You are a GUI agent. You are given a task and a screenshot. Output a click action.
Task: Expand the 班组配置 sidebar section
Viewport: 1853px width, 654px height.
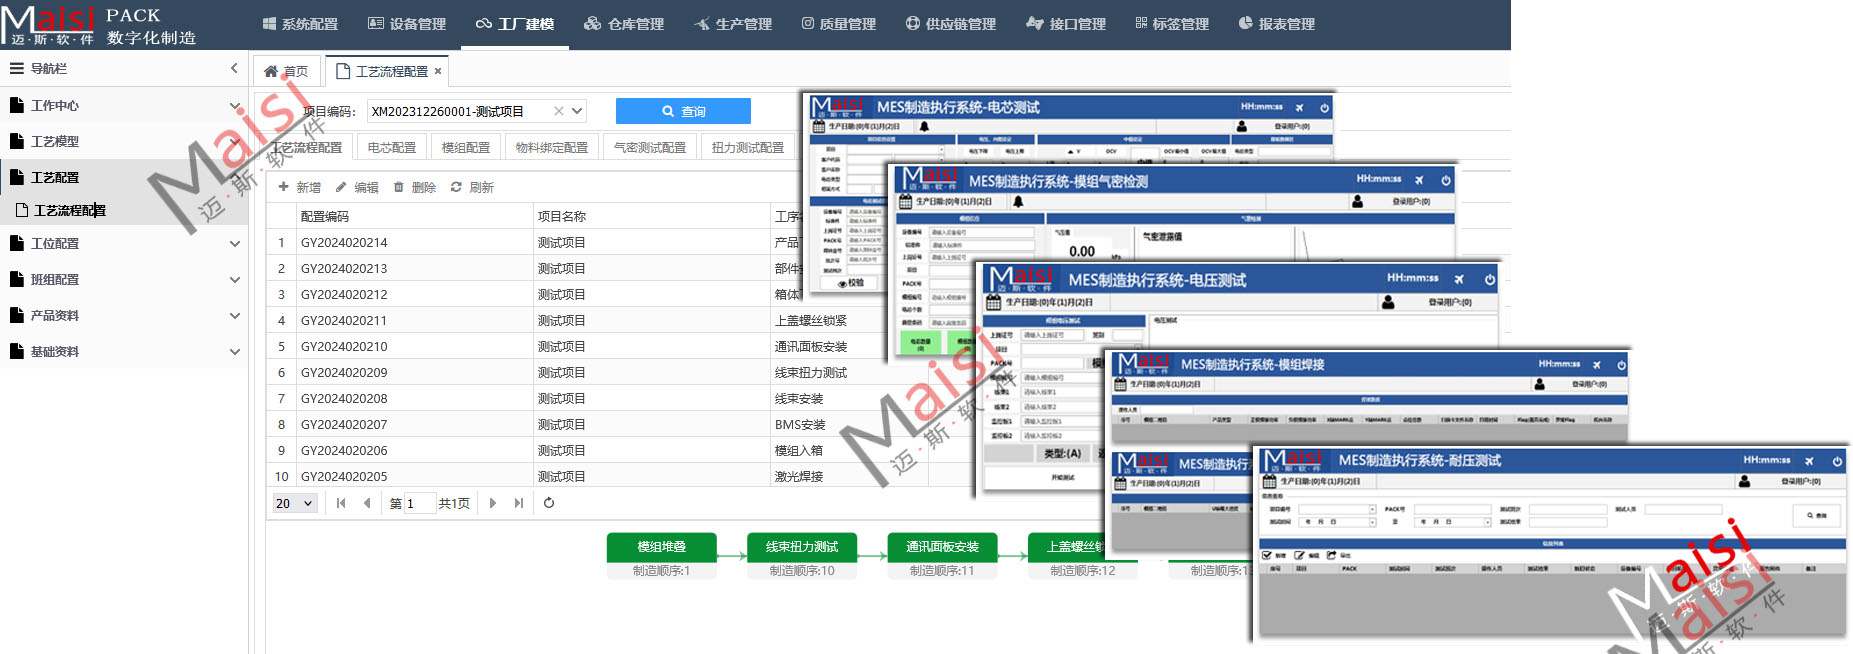click(x=124, y=279)
